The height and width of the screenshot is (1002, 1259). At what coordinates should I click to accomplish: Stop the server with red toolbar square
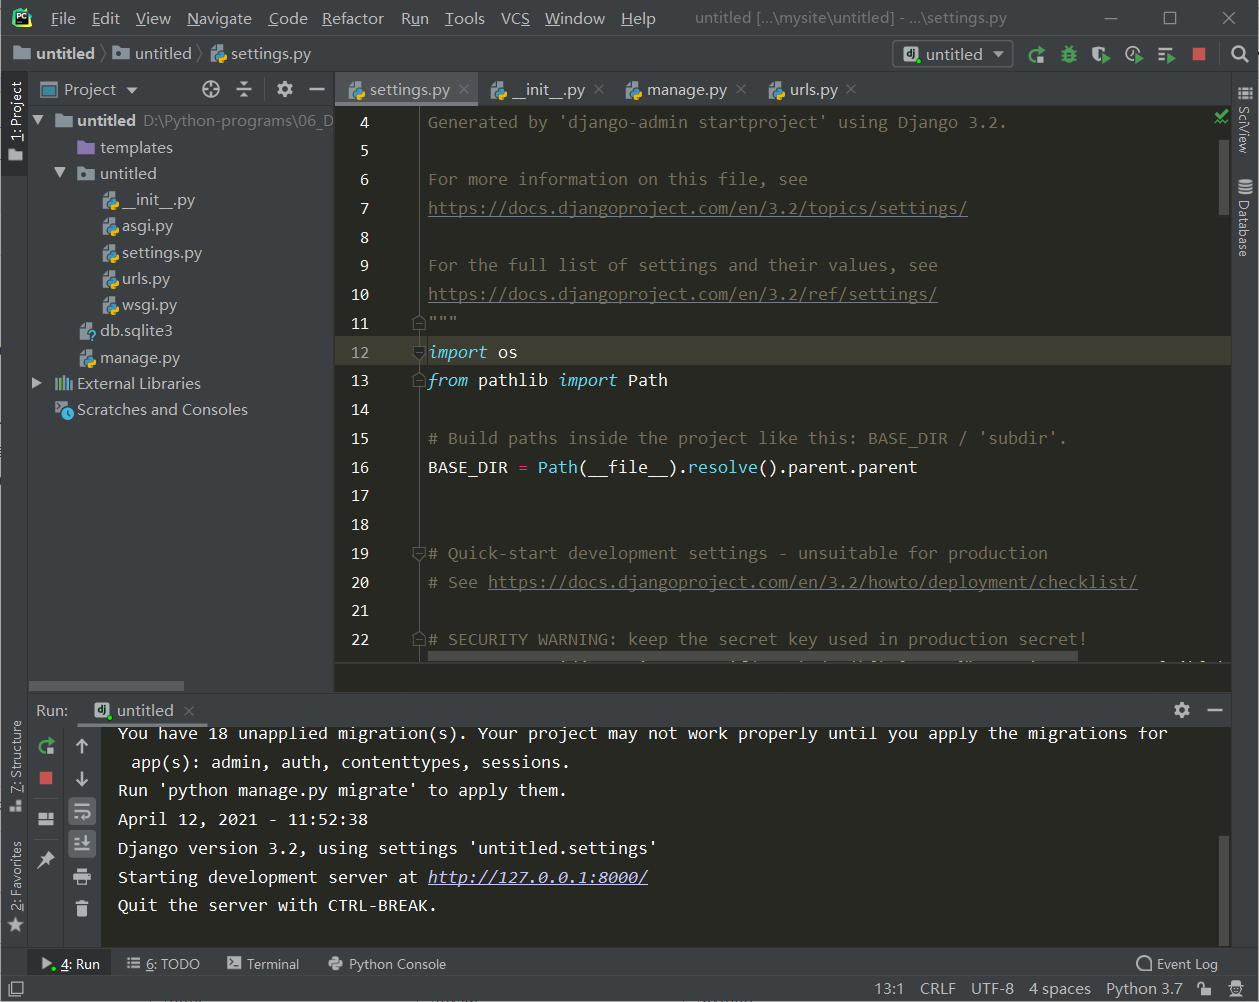(x=1199, y=55)
